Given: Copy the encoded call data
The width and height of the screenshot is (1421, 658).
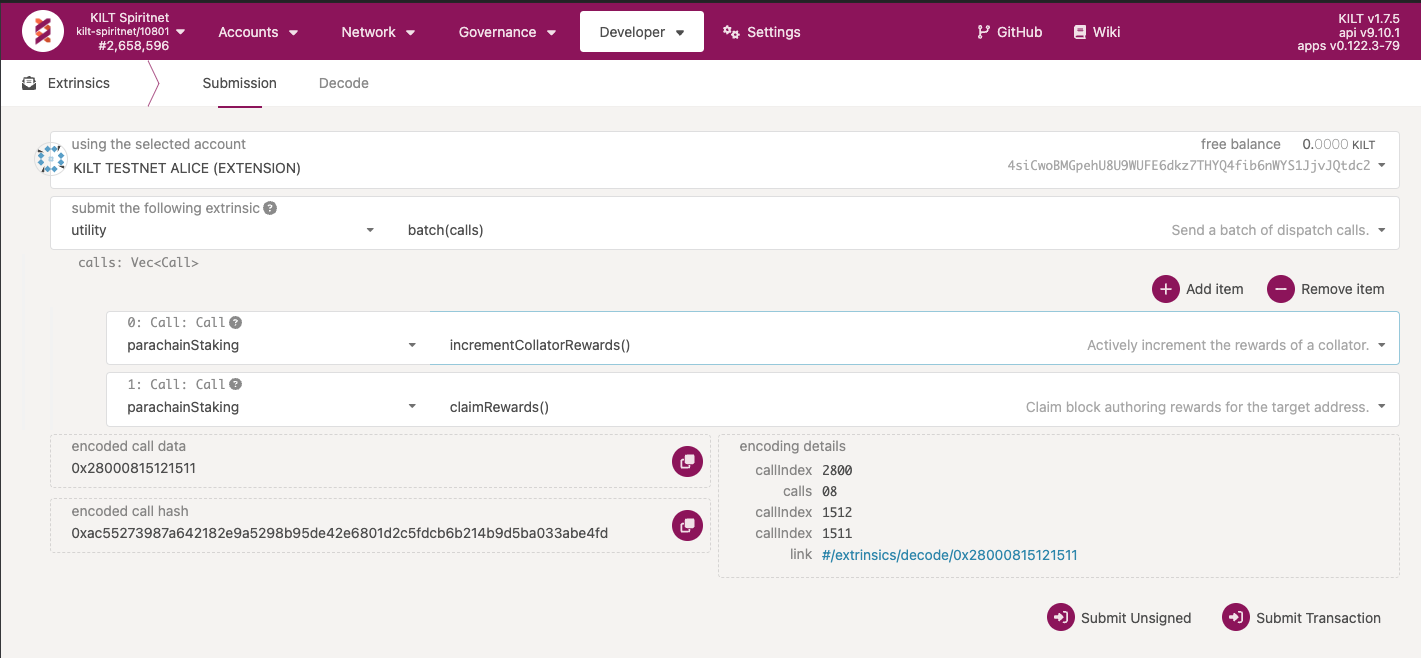Looking at the screenshot, I should [687, 461].
